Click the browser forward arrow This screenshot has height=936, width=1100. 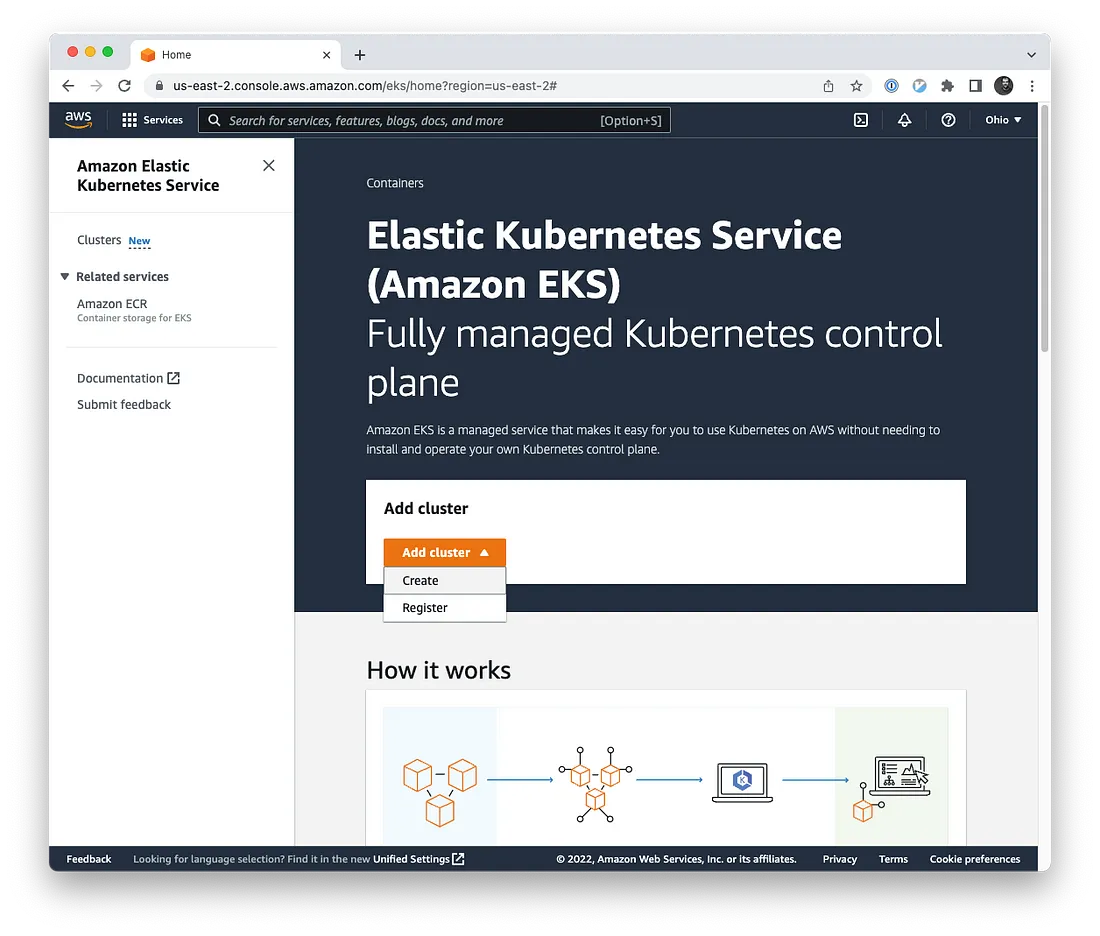96,86
